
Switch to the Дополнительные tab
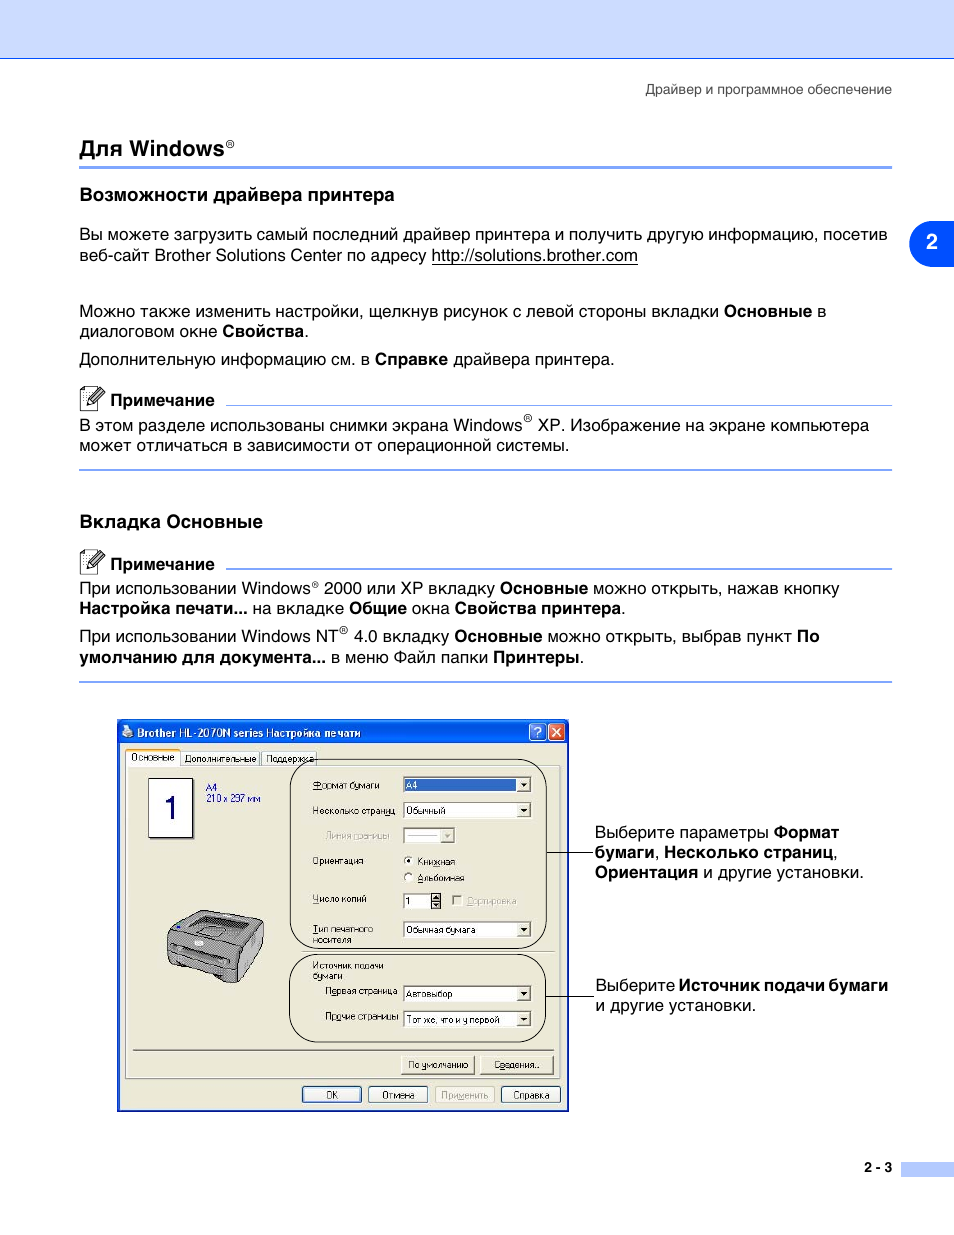pyautogui.click(x=220, y=759)
